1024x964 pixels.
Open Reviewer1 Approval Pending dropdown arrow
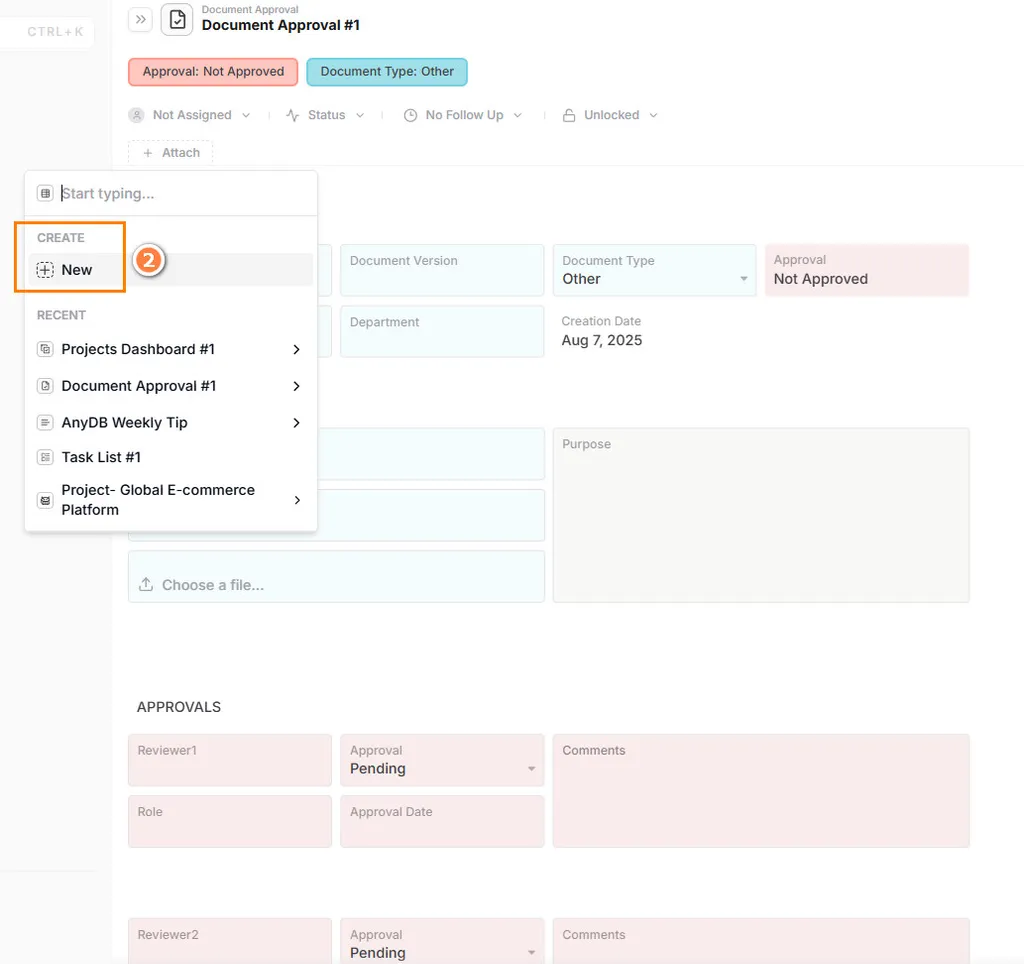pyautogui.click(x=532, y=769)
